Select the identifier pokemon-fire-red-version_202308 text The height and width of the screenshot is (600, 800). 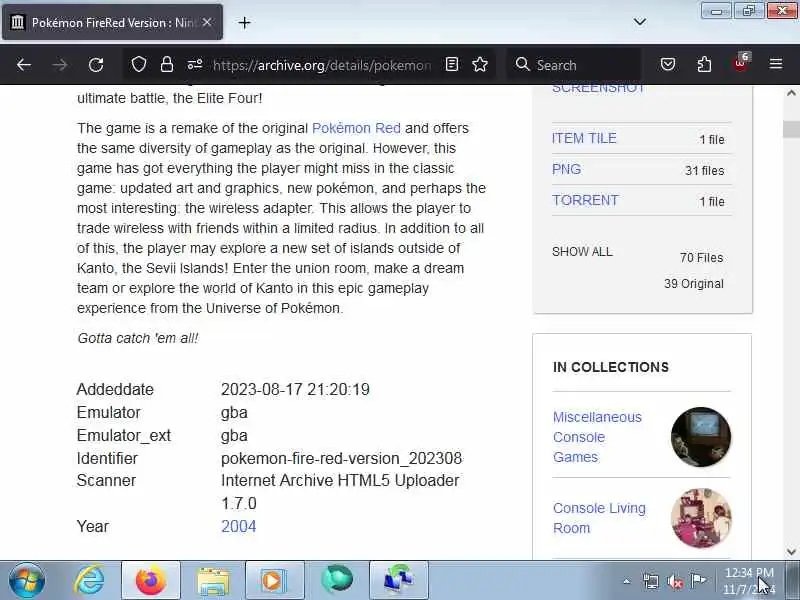pos(341,458)
